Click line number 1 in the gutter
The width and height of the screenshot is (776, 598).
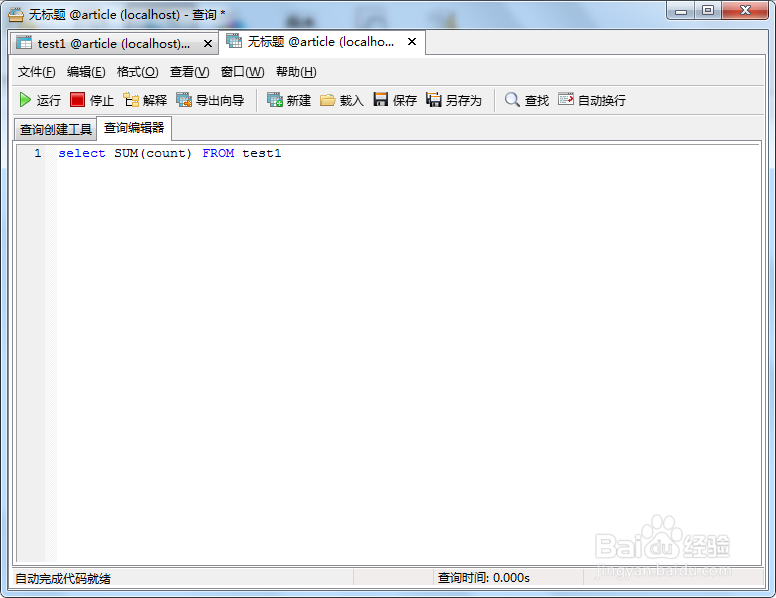(38, 153)
